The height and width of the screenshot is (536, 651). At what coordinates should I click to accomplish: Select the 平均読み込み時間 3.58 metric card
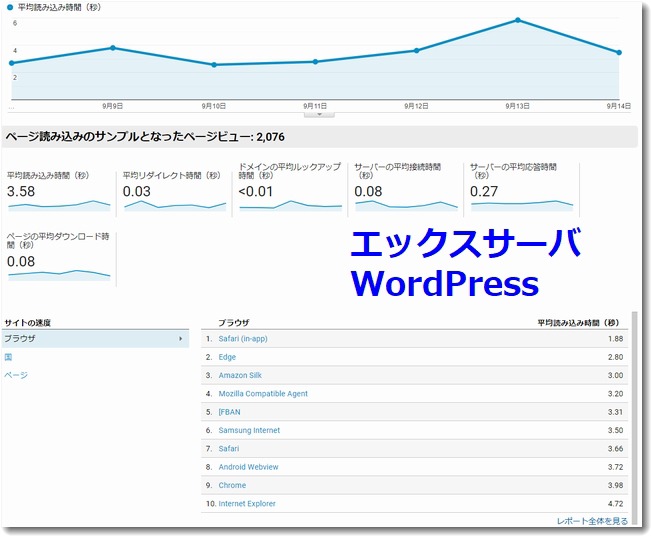59,190
